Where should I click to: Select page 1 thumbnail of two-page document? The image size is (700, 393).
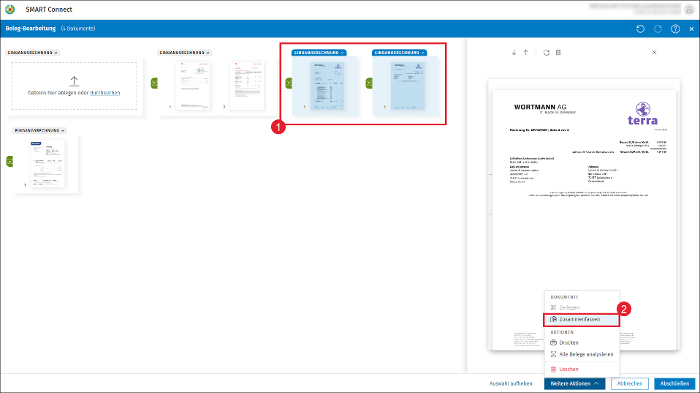point(193,86)
